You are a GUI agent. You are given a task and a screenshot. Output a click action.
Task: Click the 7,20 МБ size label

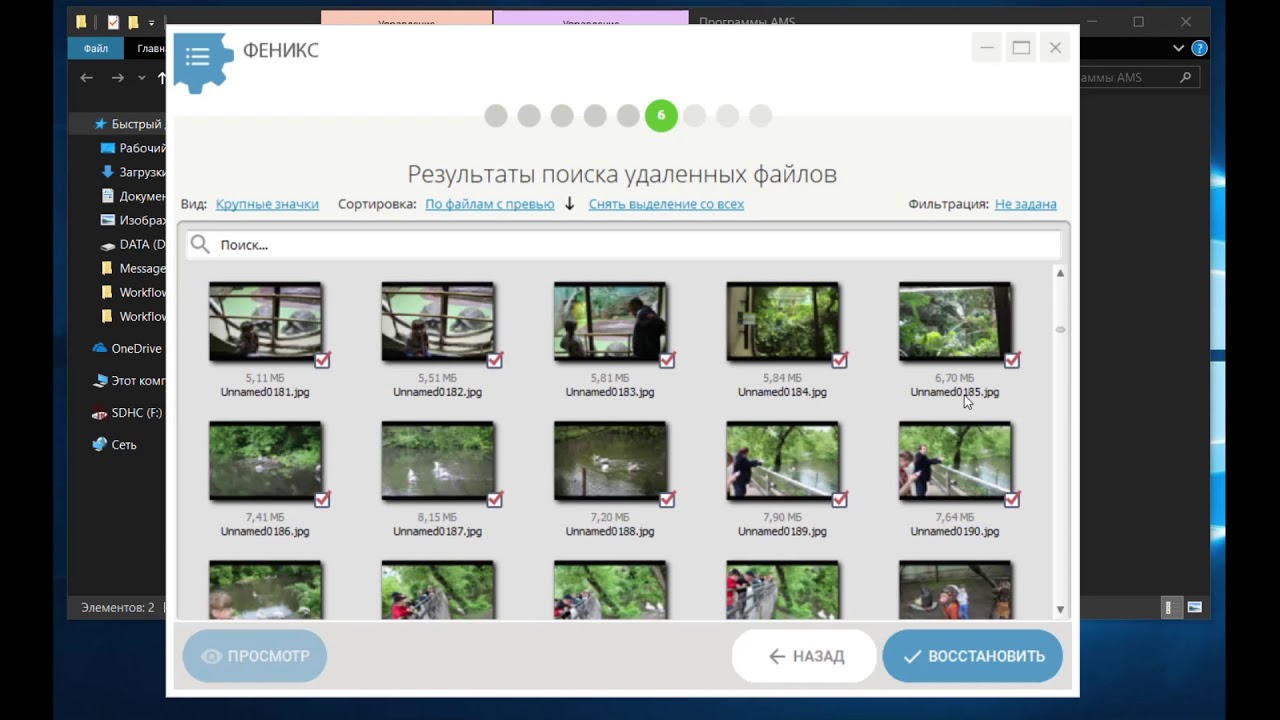pos(610,517)
